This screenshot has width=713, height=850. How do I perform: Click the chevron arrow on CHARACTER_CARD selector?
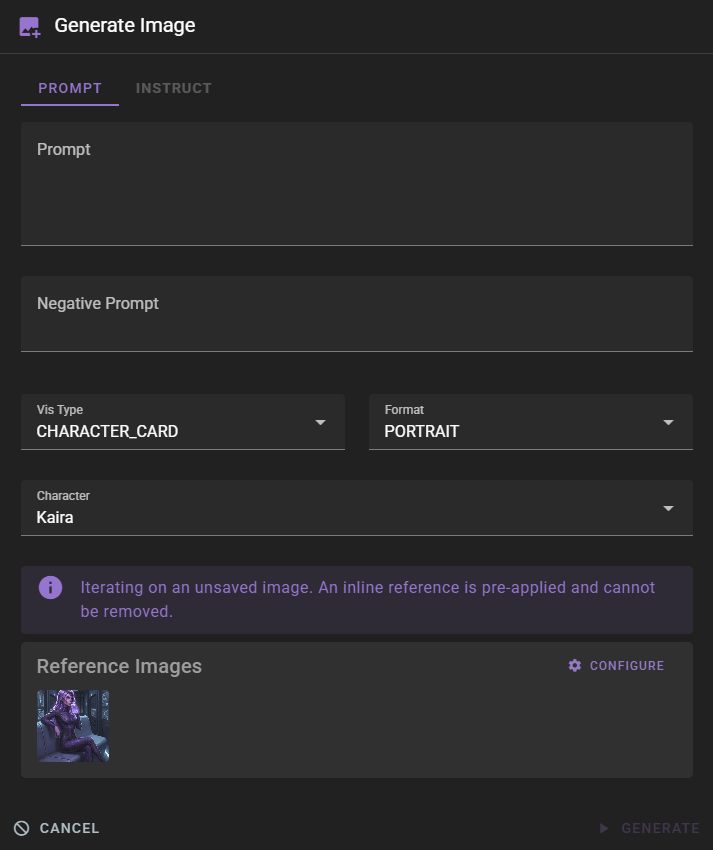click(321, 422)
